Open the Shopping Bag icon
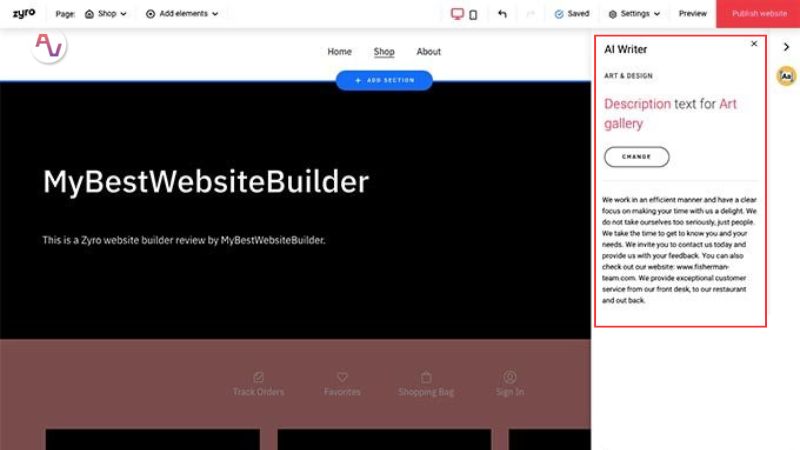 pyautogui.click(x=426, y=377)
